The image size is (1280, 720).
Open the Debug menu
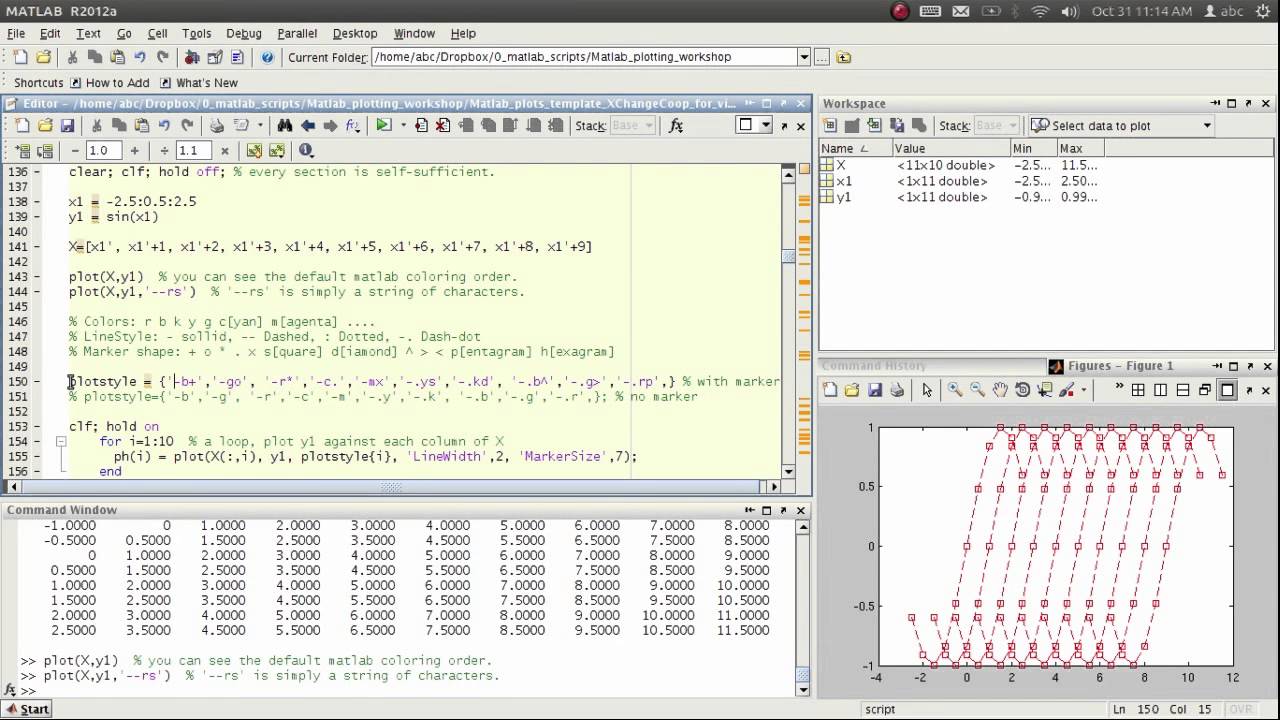pos(243,33)
